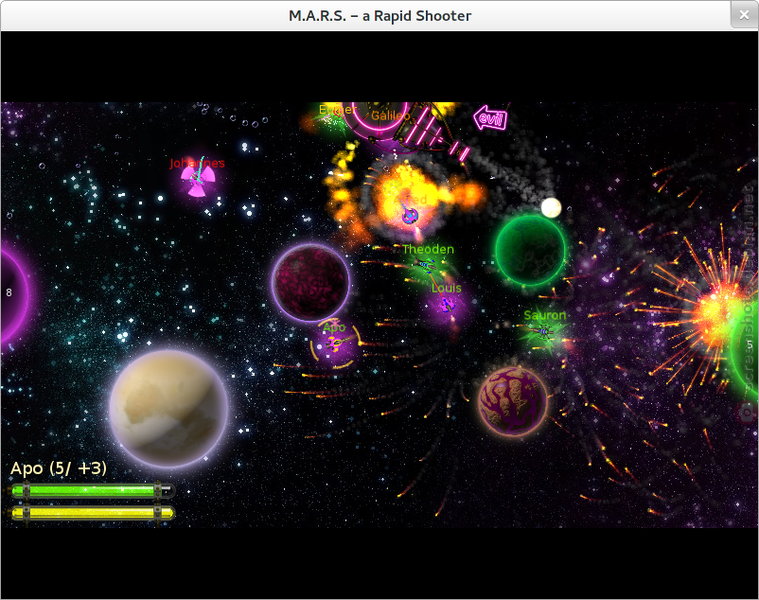Click the title bar text 'M.A.R.S. – a Rapid Shooter'
This screenshot has height=600, width=759.
point(380,16)
